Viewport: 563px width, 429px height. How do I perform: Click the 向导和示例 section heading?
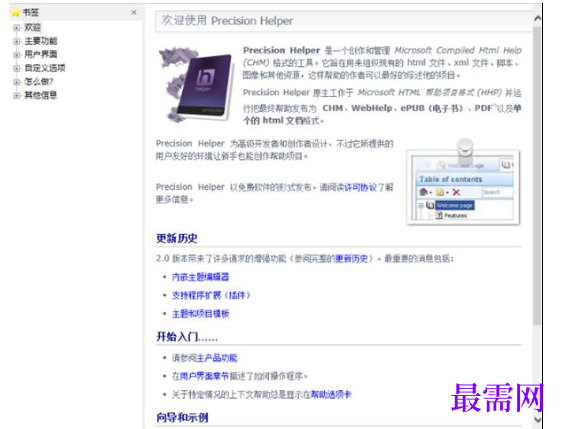coord(182,418)
